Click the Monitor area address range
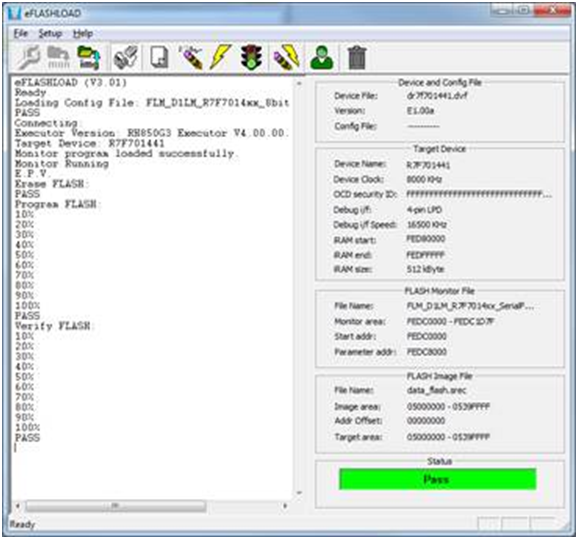Screen dimensions: 578x539 pyautogui.click(x=450, y=321)
